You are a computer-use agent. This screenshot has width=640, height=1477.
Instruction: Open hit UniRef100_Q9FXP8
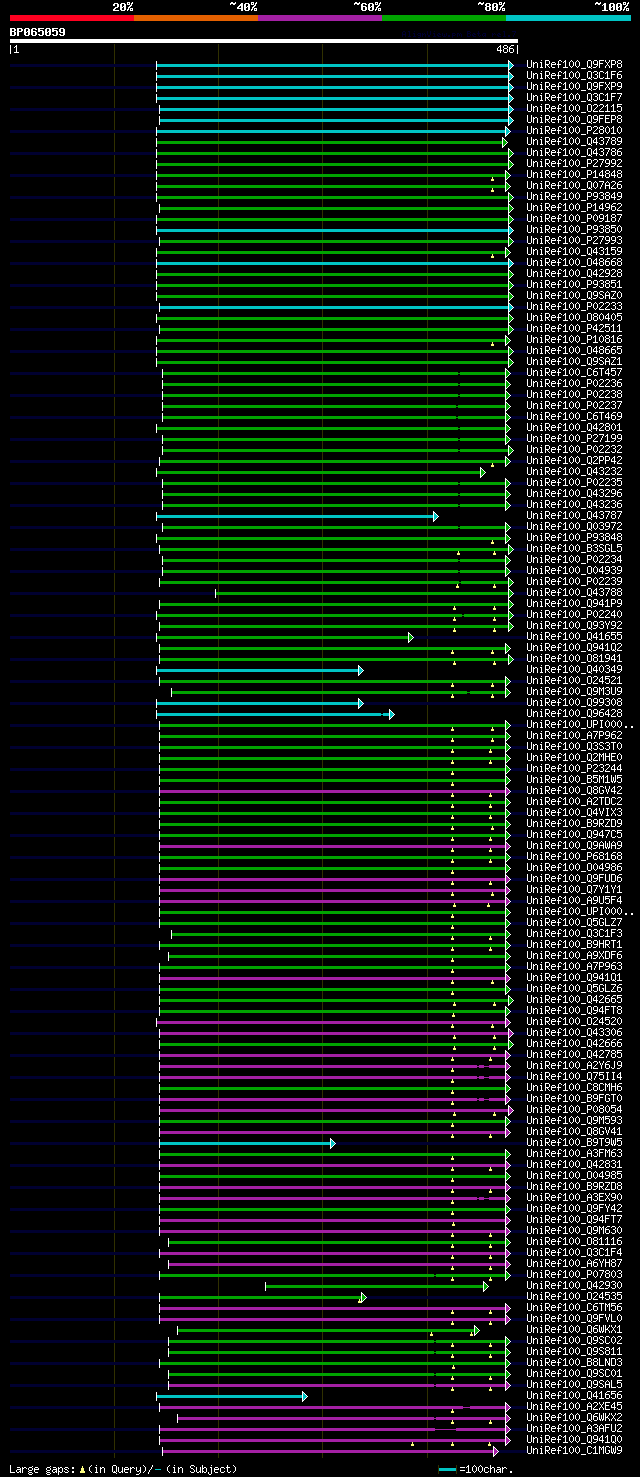pos(574,64)
